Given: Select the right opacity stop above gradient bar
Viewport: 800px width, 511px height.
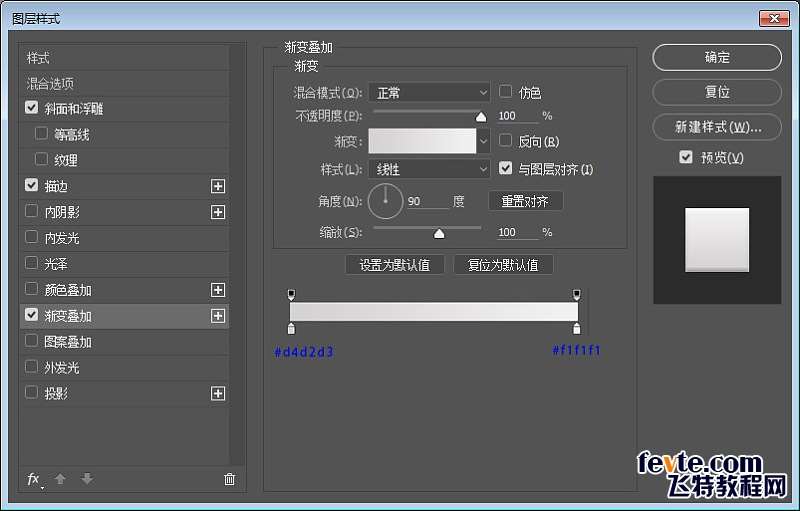Looking at the screenshot, I should 577,295.
